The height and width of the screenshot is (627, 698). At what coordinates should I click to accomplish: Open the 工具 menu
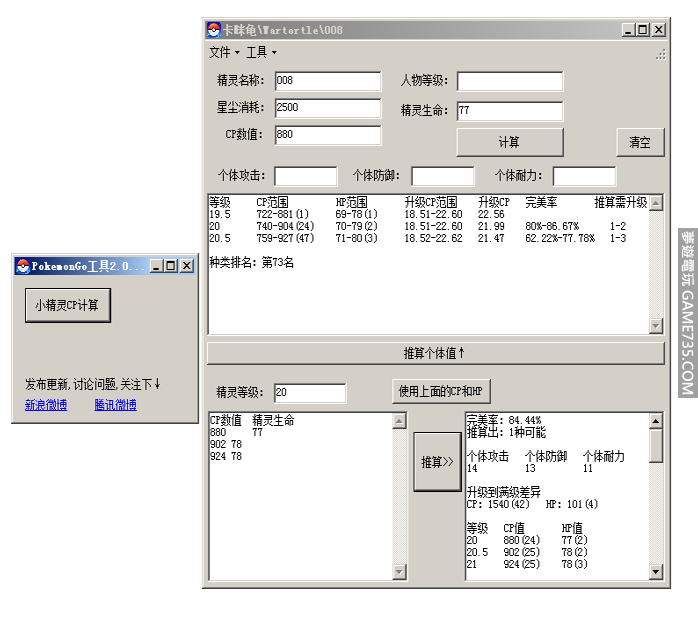point(261,53)
